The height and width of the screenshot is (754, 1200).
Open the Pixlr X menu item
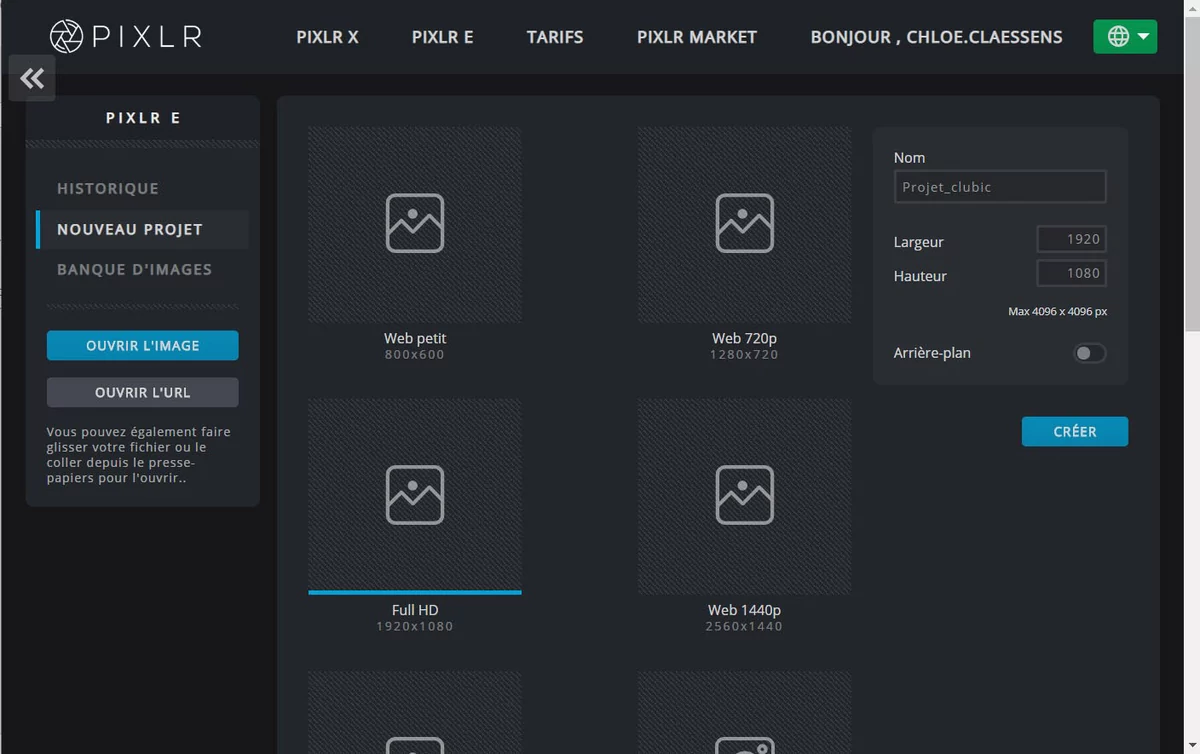click(x=327, y=37)
